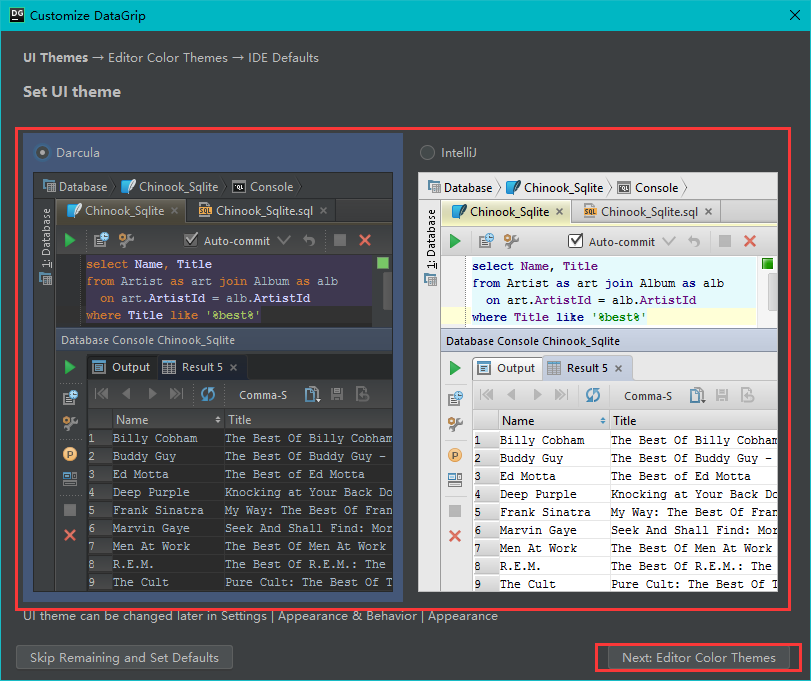Click the gray stop square in Darcula editor toolbar
The image size is (811, 681).
[340, 240]
